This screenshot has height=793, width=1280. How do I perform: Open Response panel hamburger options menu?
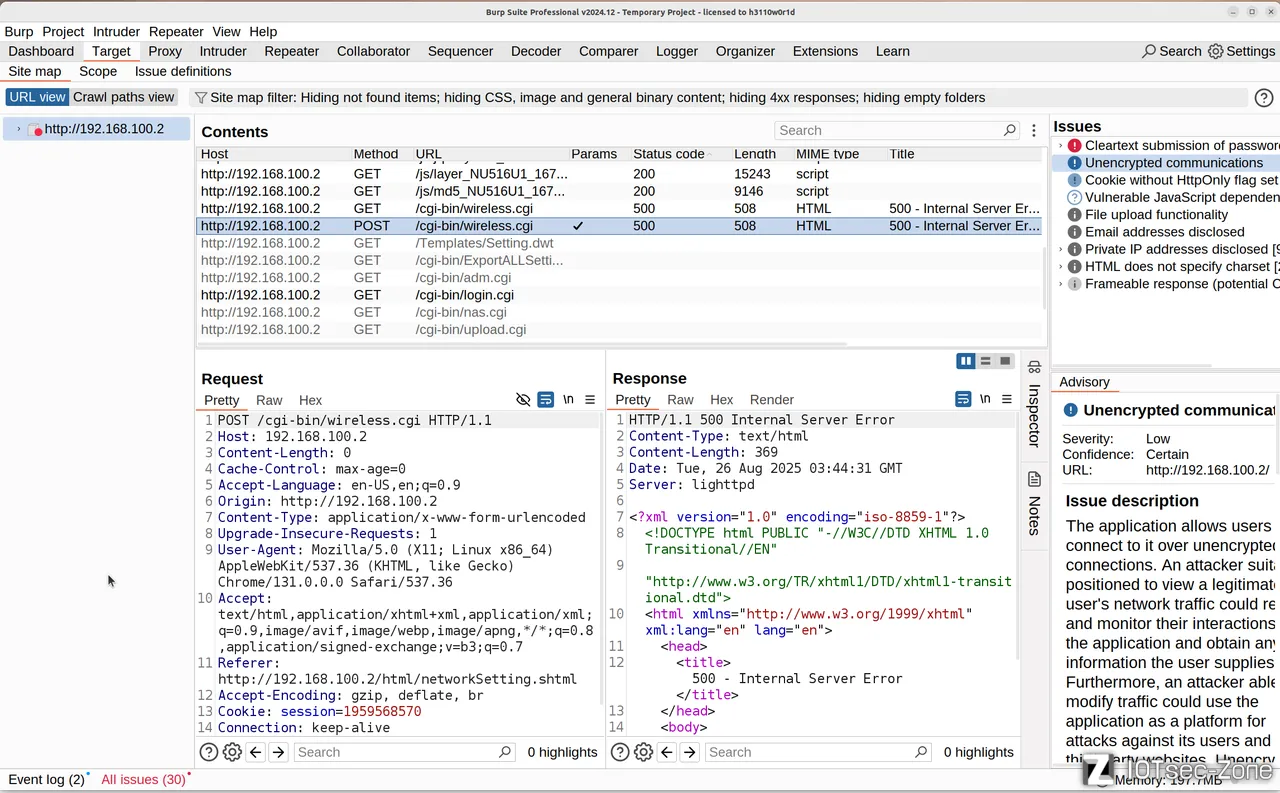click(x=1007, y=400)
